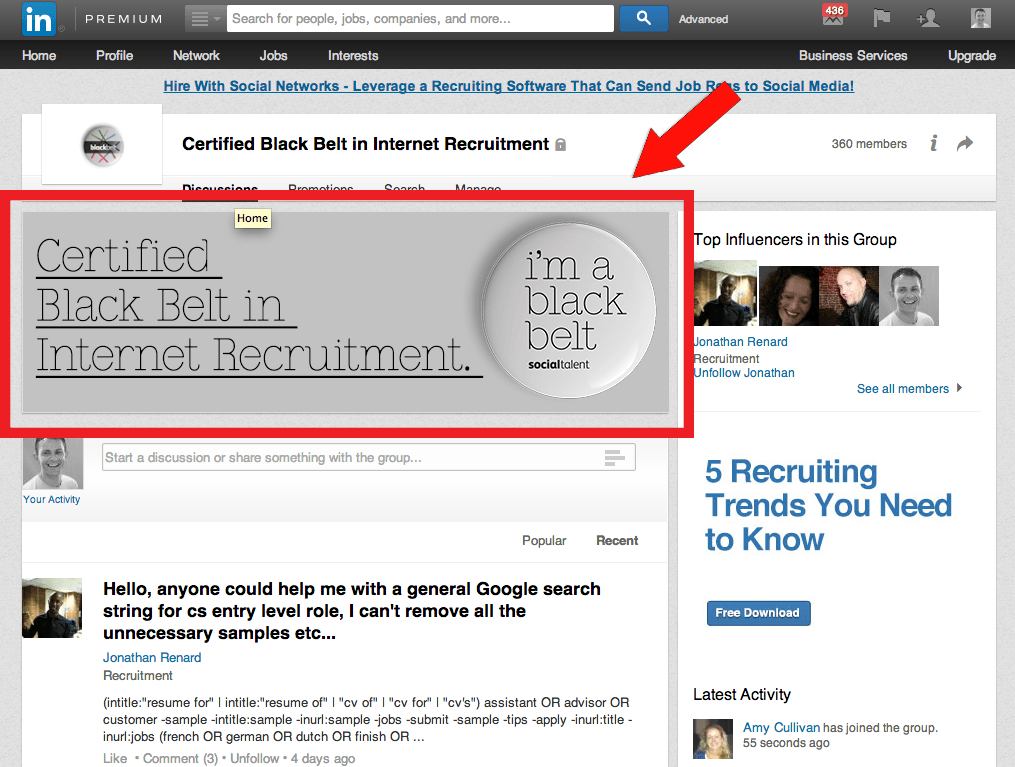Click first top influencer photo
This screenshot has width=1015, height=767.
(725, 293)
